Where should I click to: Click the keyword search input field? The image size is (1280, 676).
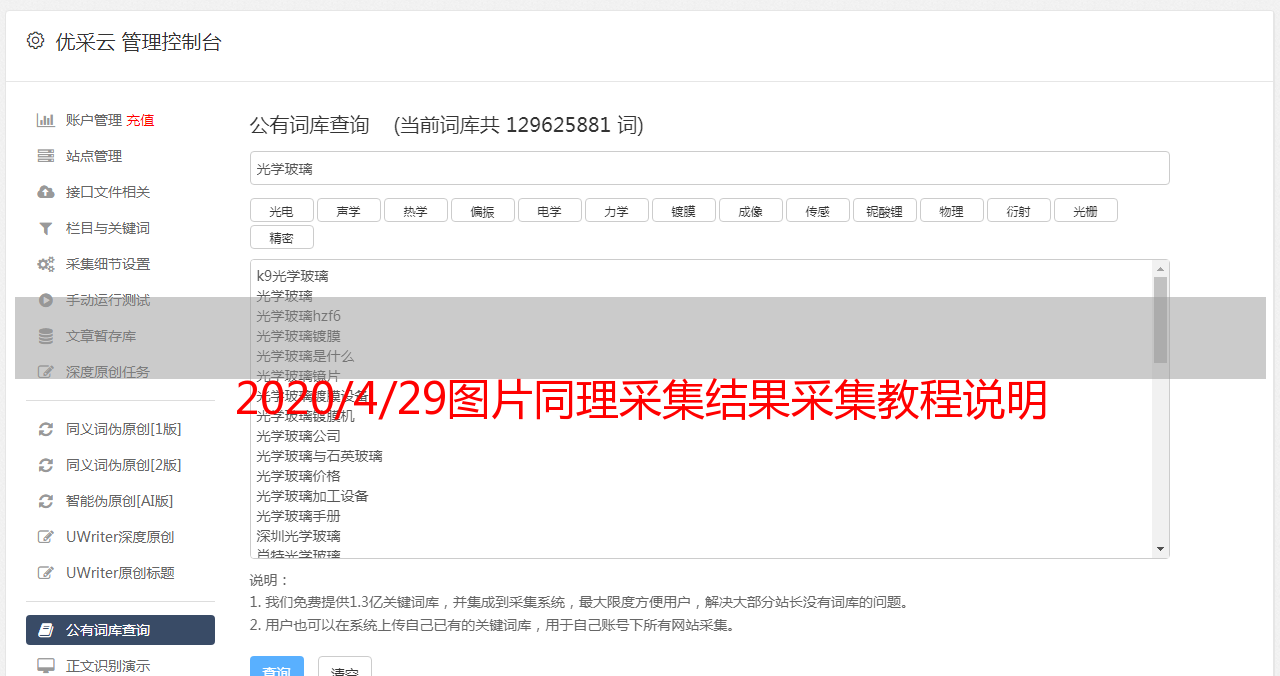(709, 168)
